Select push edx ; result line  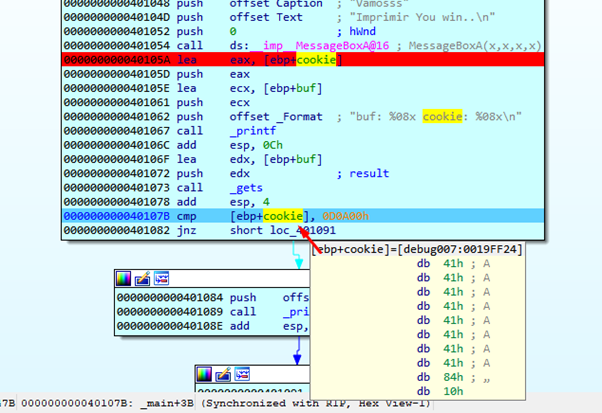click(303, 173)
